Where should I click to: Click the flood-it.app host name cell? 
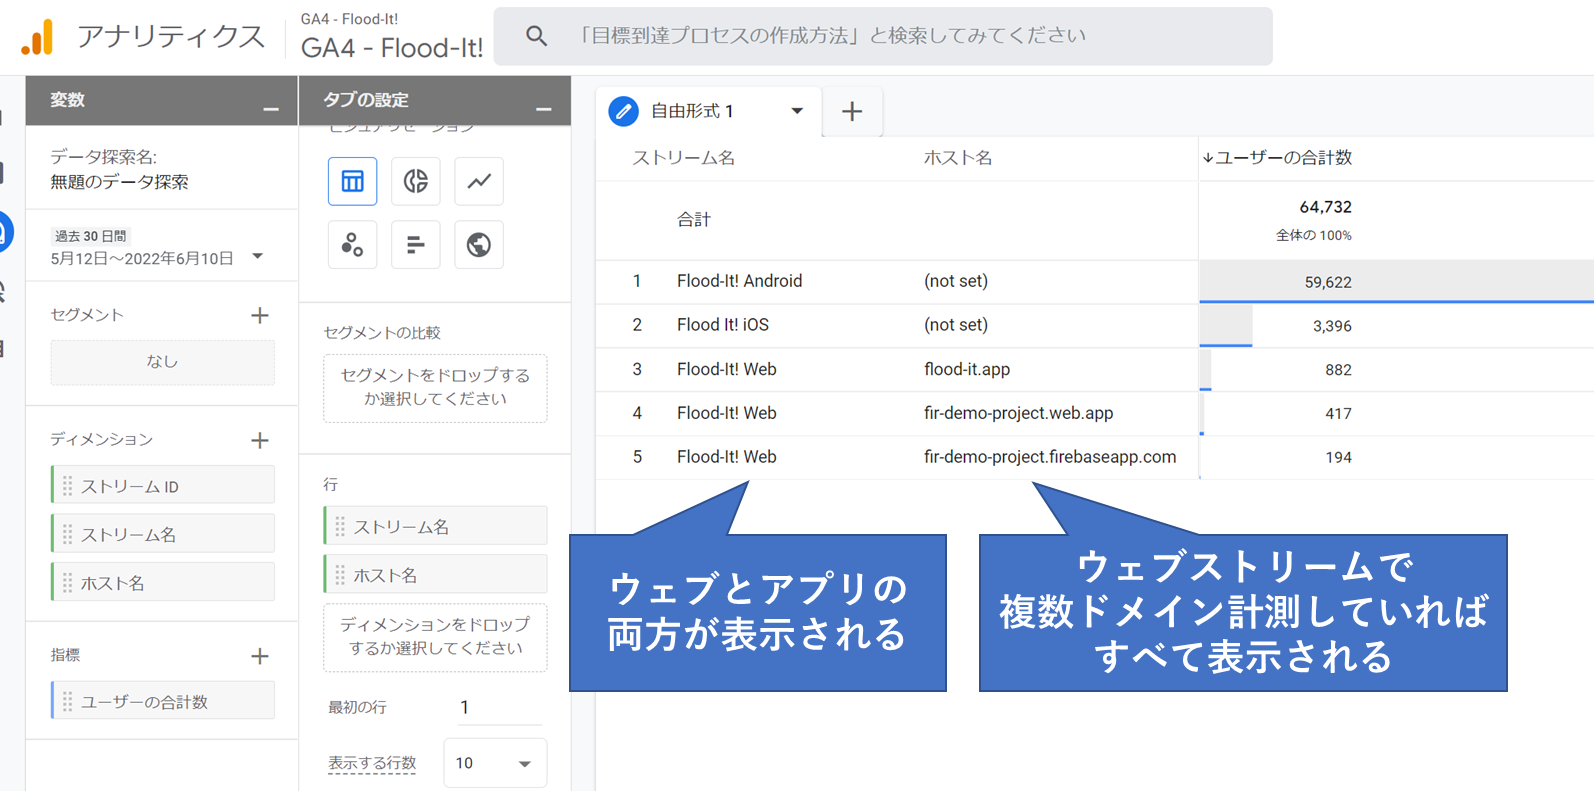(x=967, y=369)
